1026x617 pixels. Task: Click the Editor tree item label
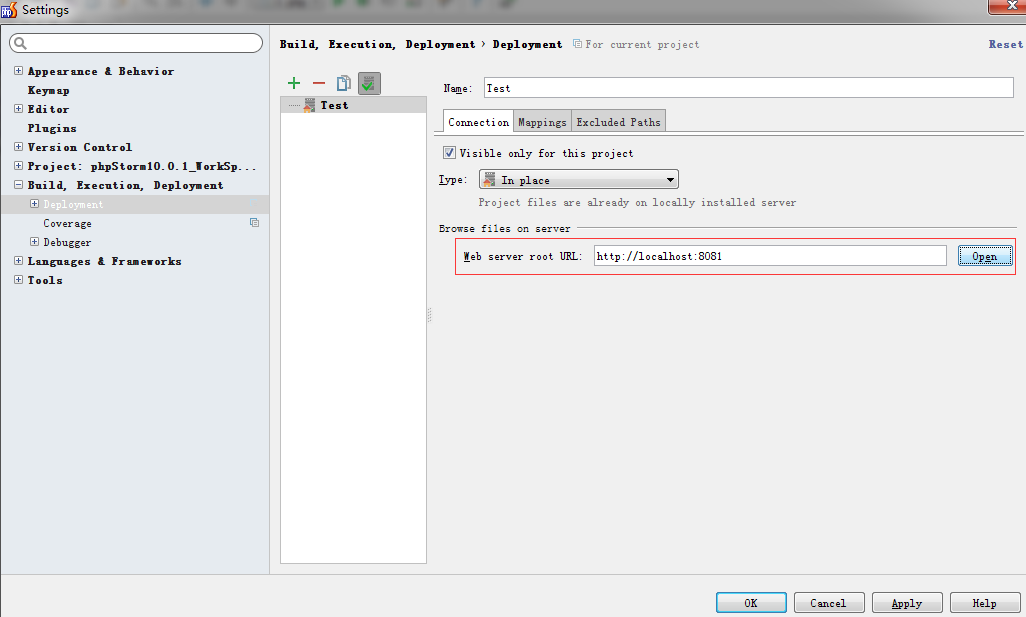coord(48,109)
